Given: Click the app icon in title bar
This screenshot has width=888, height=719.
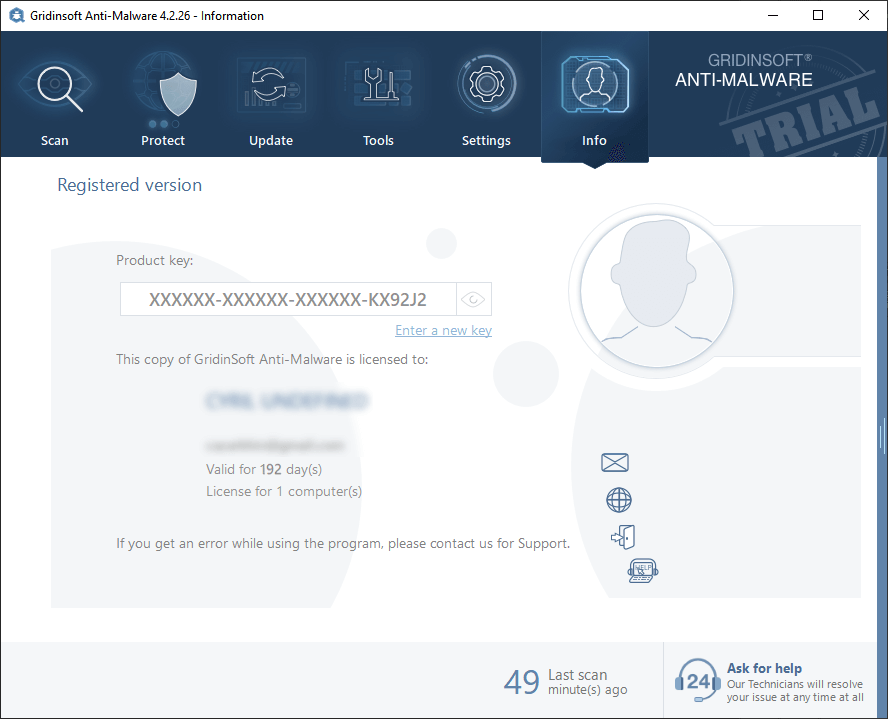Looking at the screenshot, I should click(x=16, y=15).
